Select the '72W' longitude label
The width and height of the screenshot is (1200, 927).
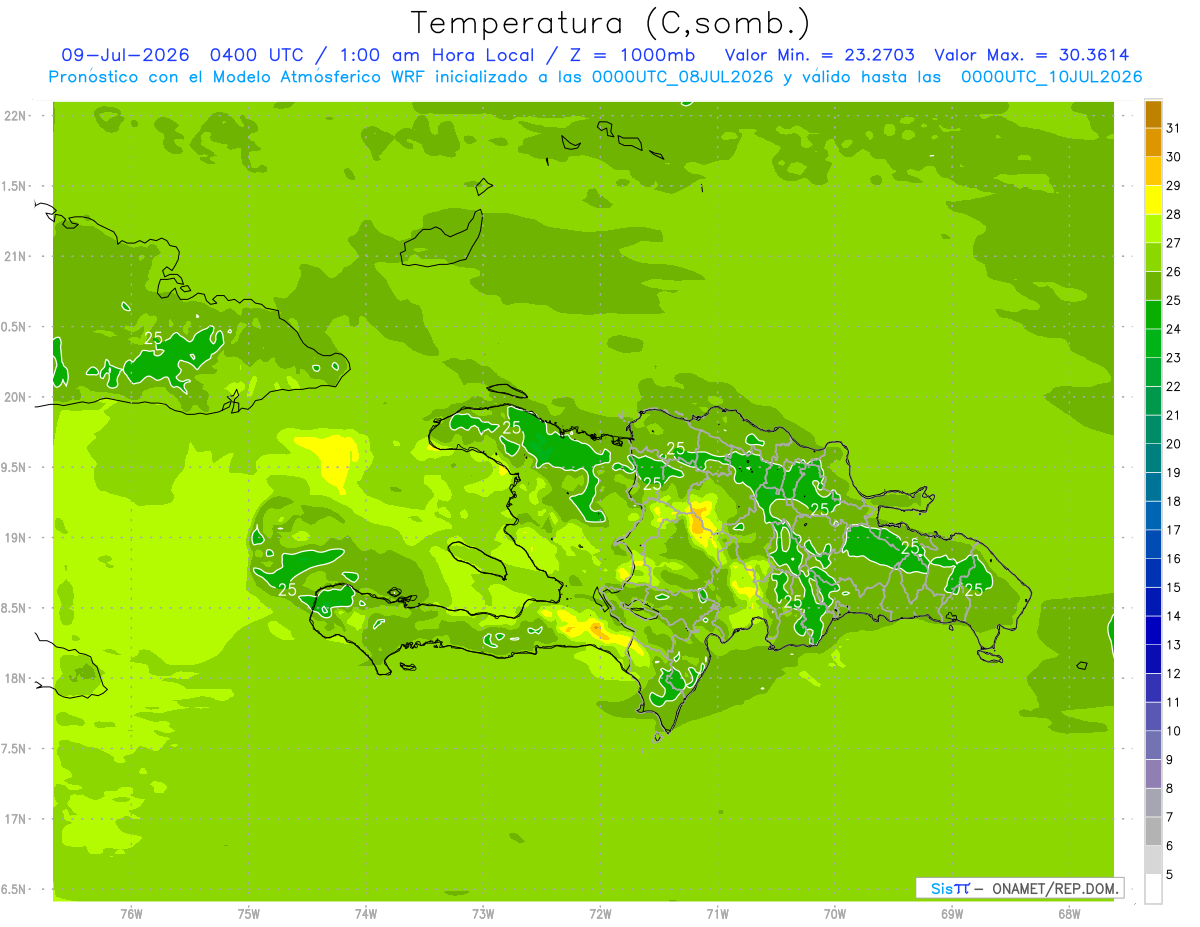[600, 914]
